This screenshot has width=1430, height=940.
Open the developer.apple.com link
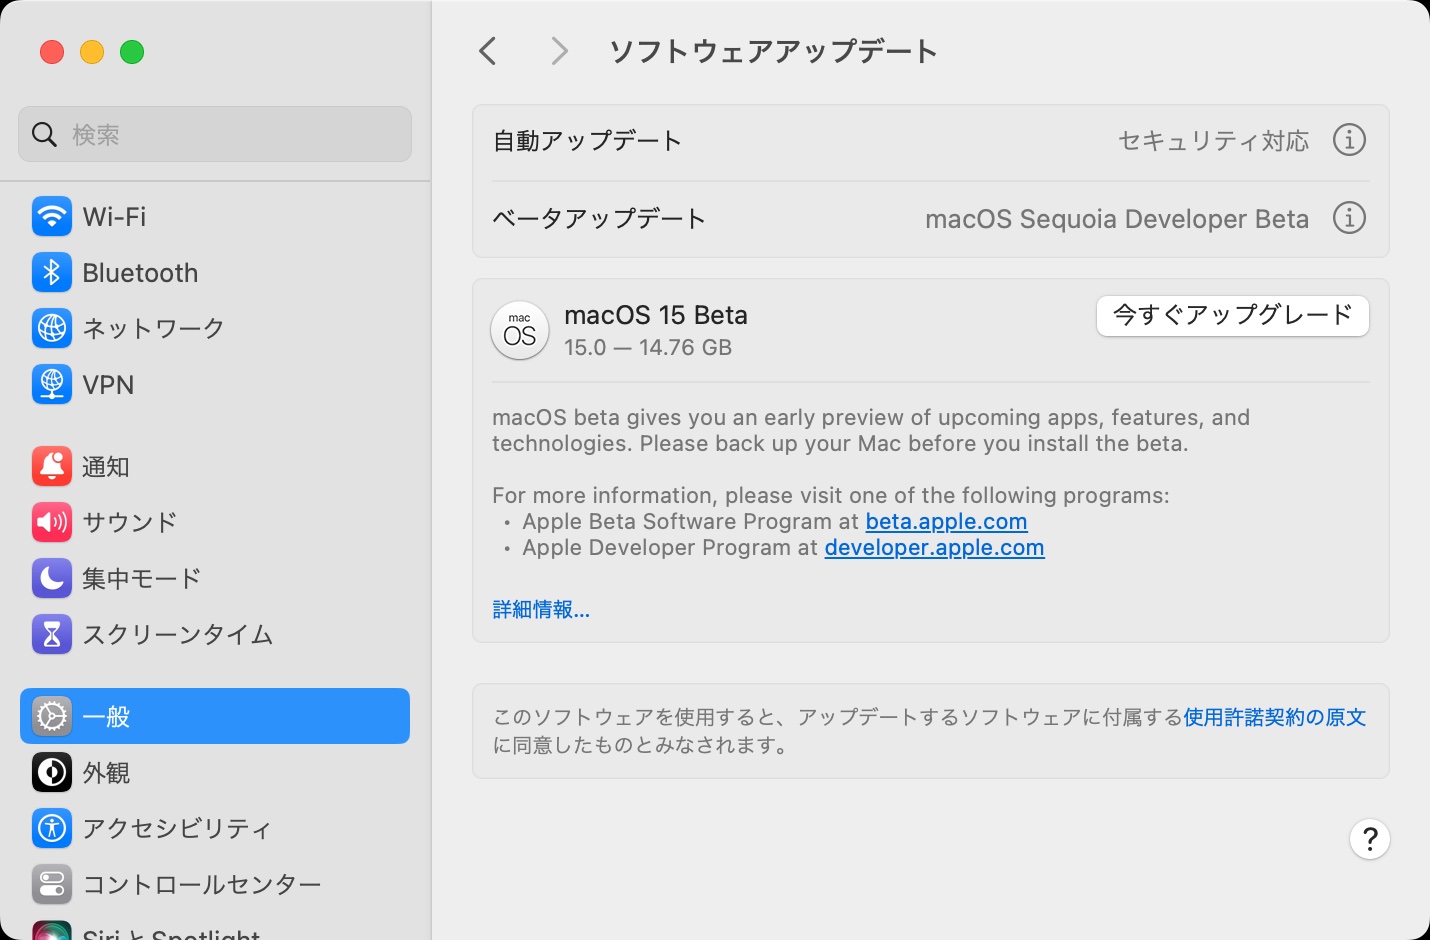coord(934,548)
